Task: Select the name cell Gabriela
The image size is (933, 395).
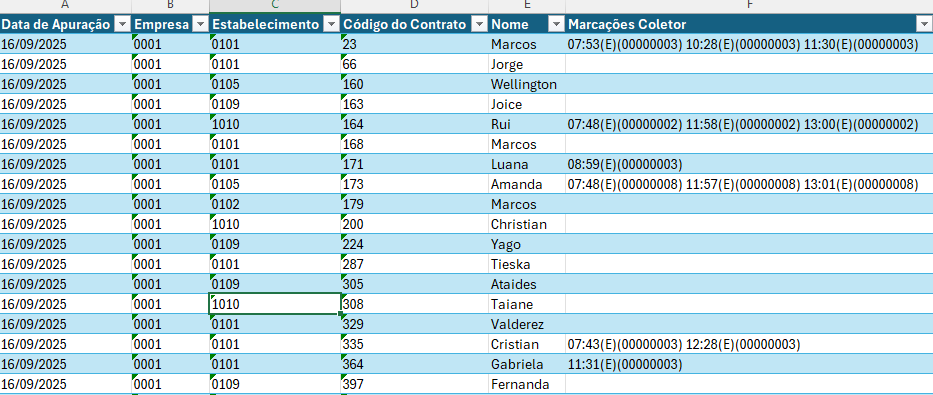Action: tap(527, 364)
